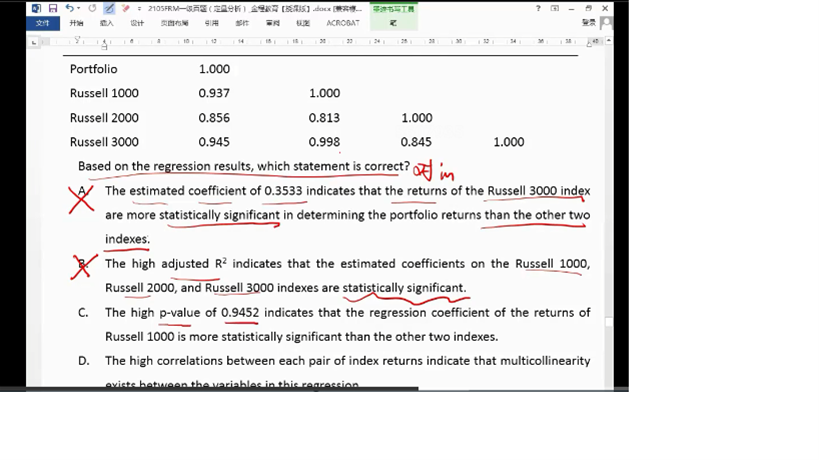Open the 文件 (File) tab

tap(43, 23)
